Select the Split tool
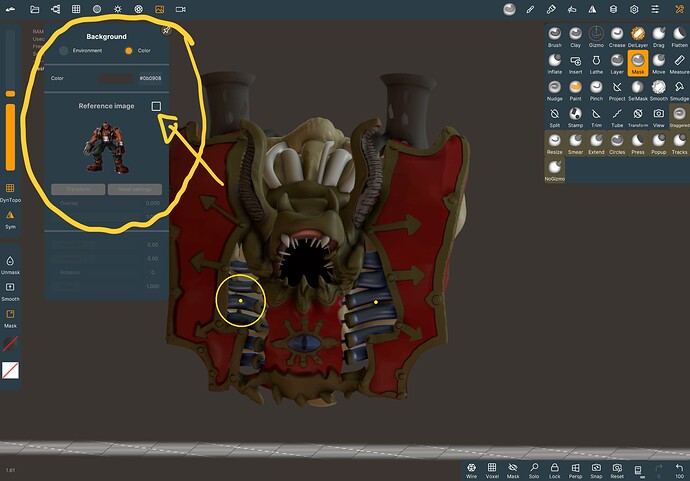Viewport: 690px width, 481px height. (554, 117)
